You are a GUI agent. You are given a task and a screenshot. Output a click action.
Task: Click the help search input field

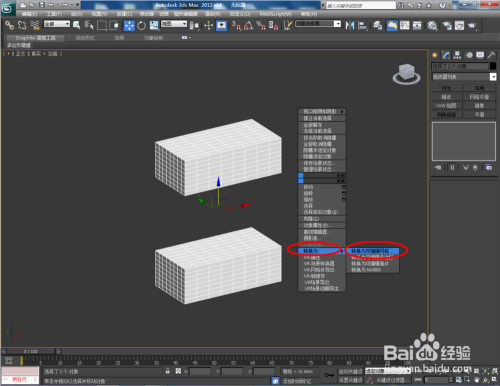click(x=361, y=5)
